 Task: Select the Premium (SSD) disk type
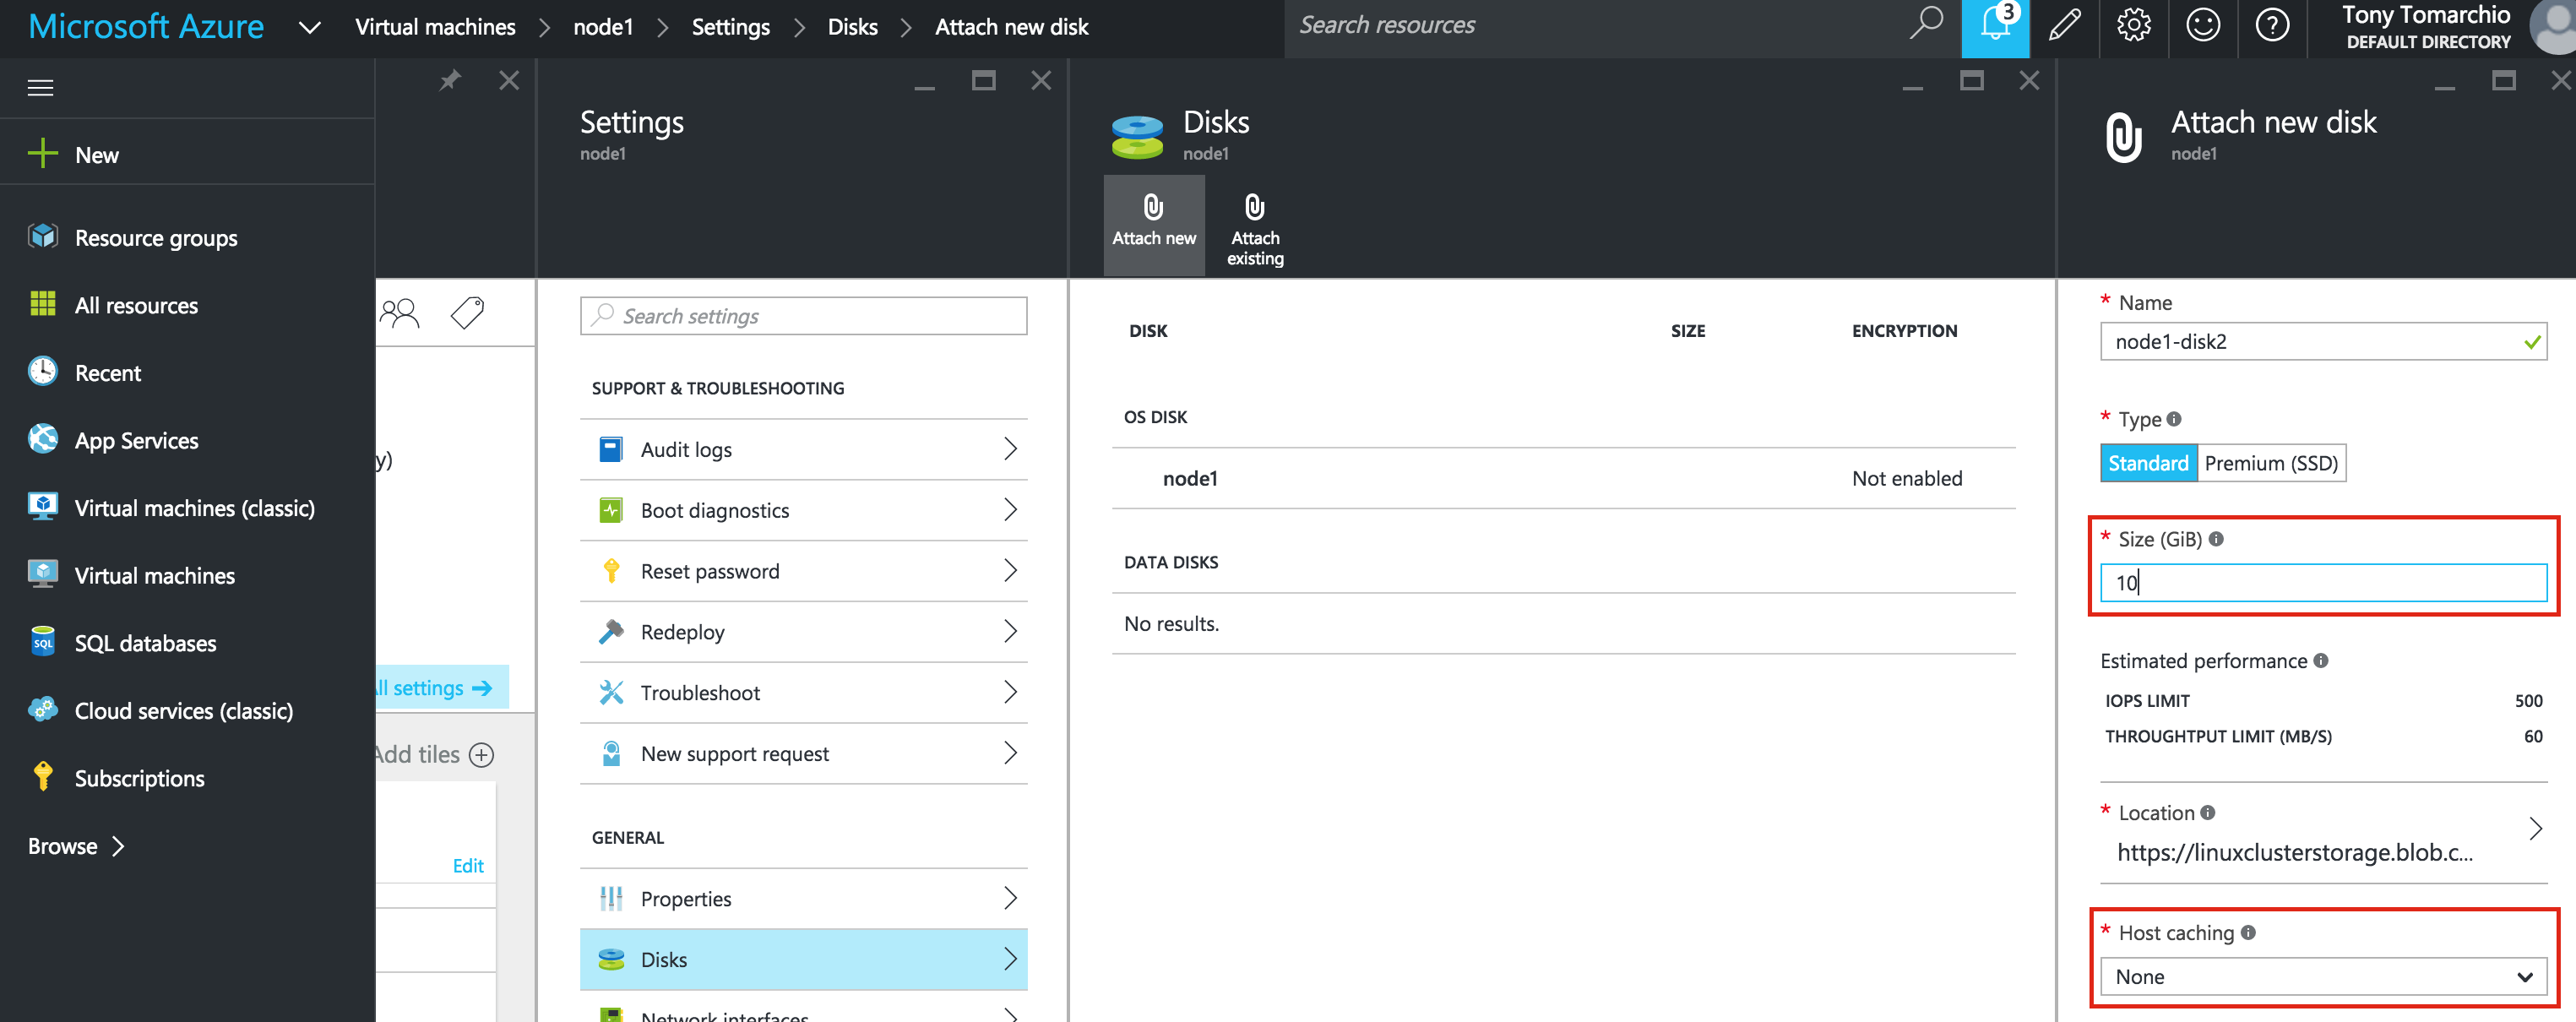coord(2271,463)
